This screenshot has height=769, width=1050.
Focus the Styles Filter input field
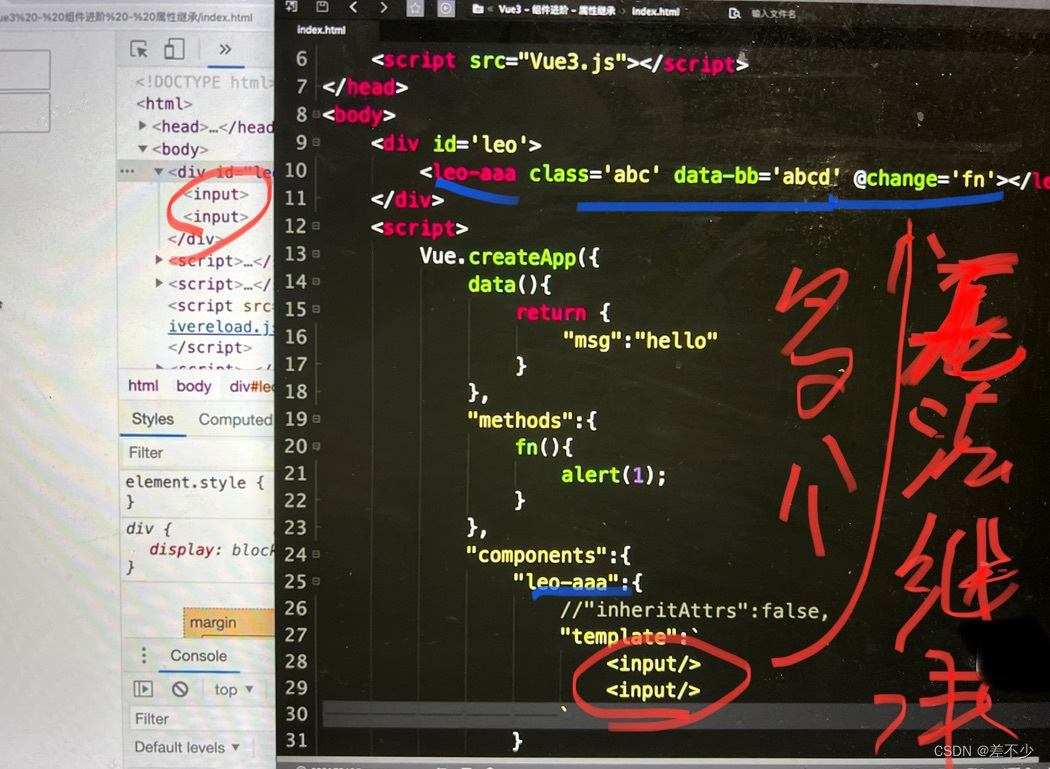pyautogui.click(x=198, y=453)
